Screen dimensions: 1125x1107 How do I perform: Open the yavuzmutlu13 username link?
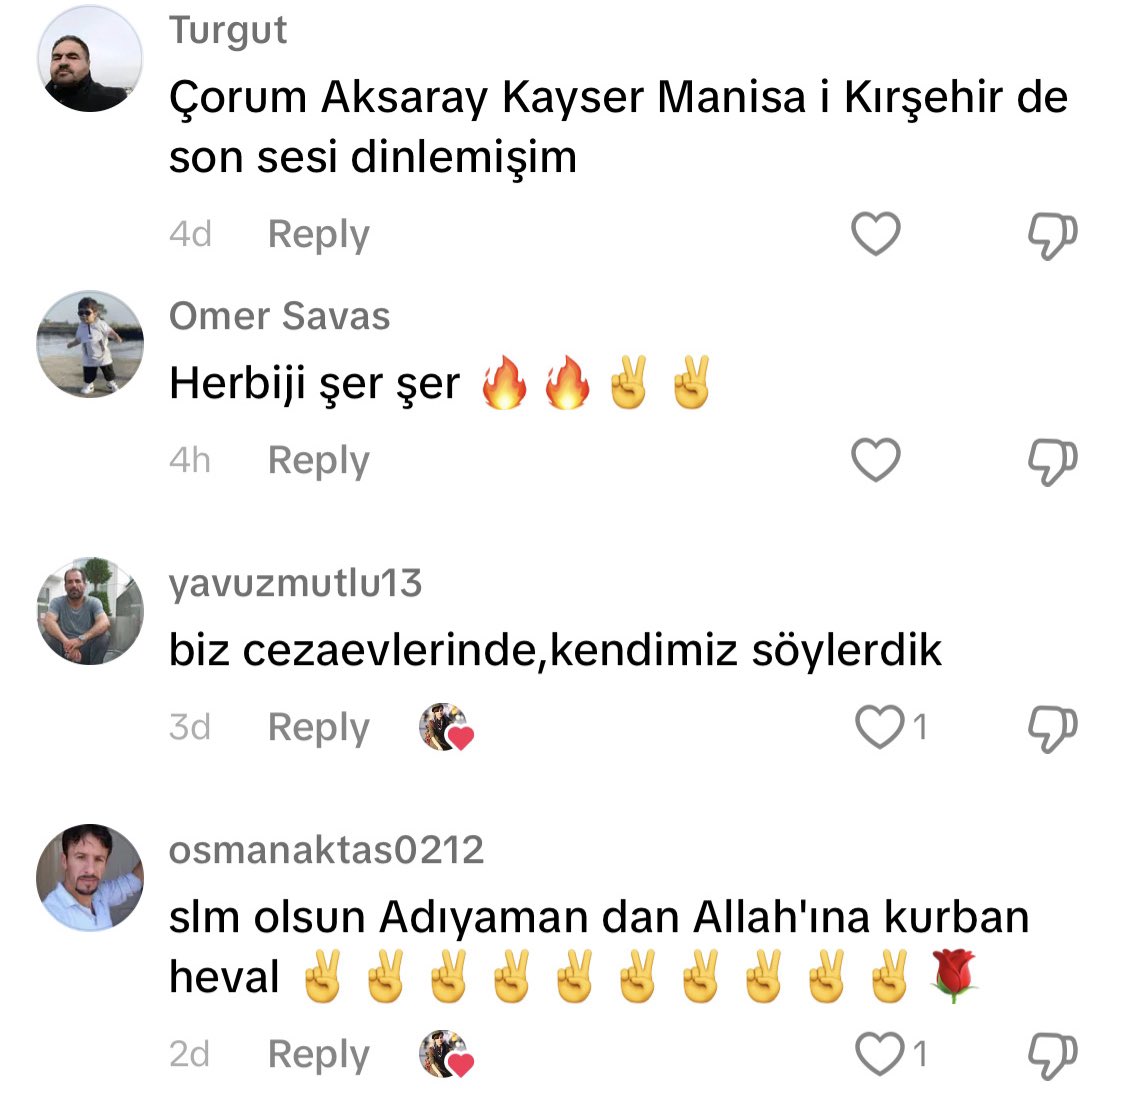[296, 583]
